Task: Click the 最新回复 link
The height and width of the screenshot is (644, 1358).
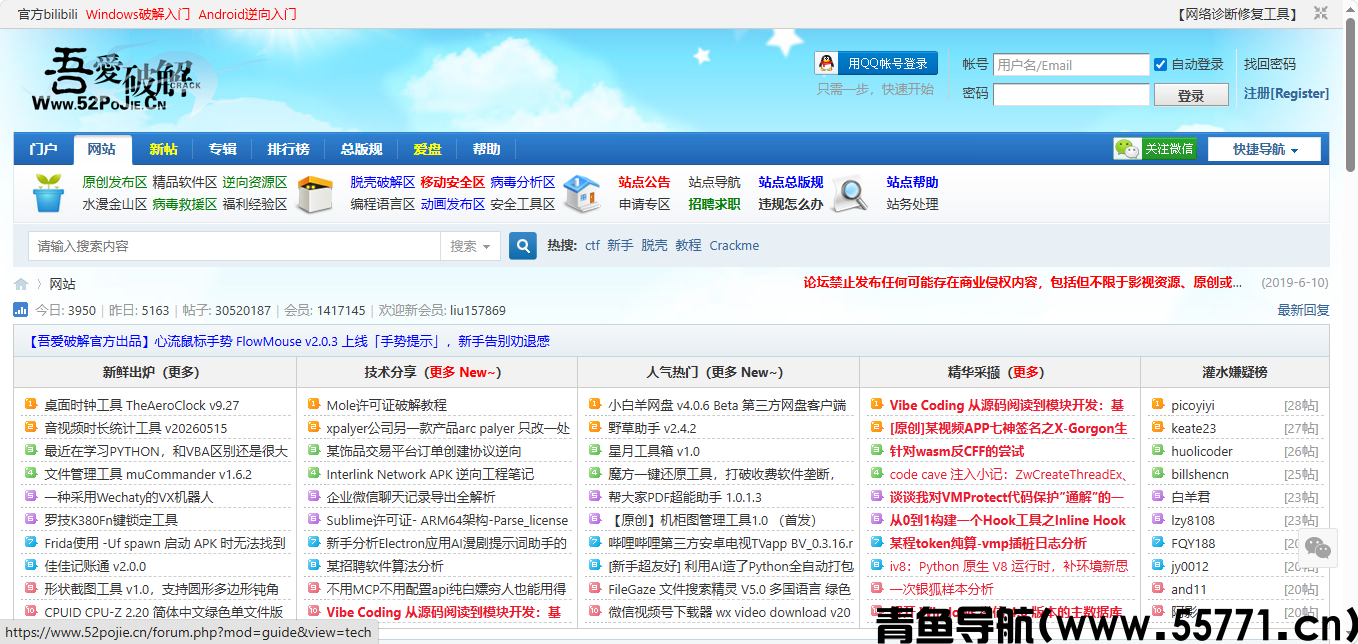Action: 1304,310
